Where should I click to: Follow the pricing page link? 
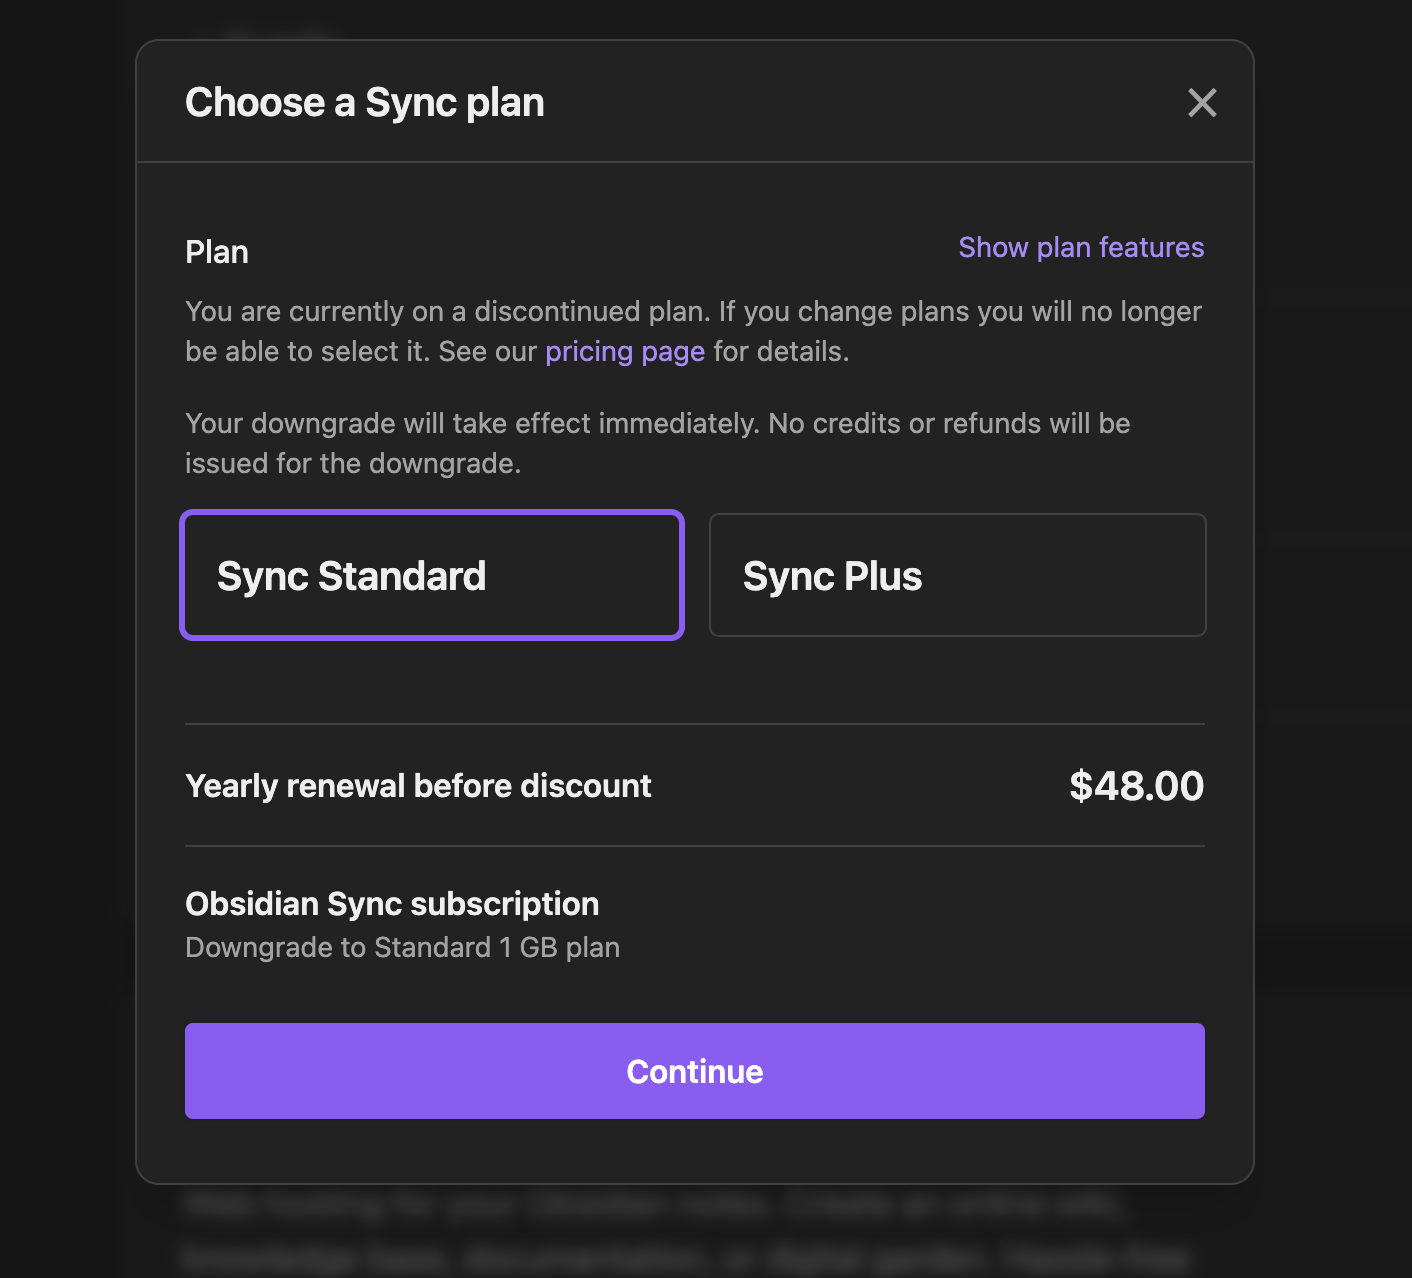(x=625, y=352)
